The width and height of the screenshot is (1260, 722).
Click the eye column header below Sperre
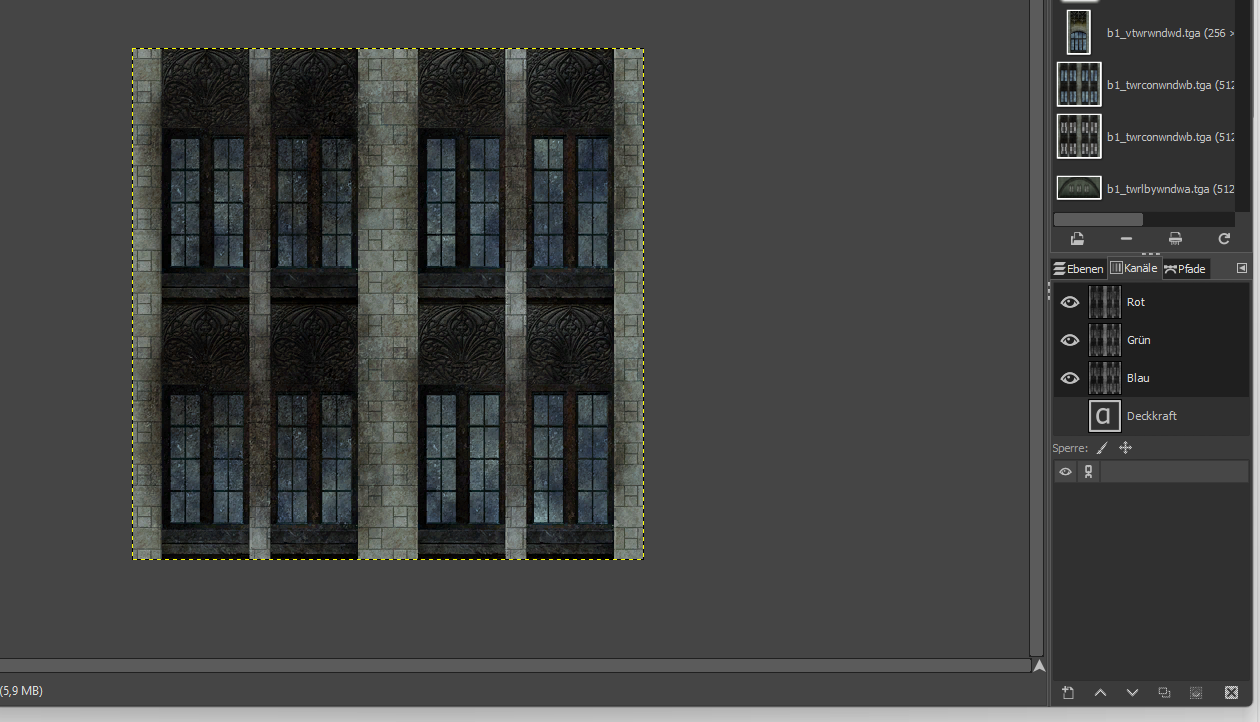coord(1065,472)
